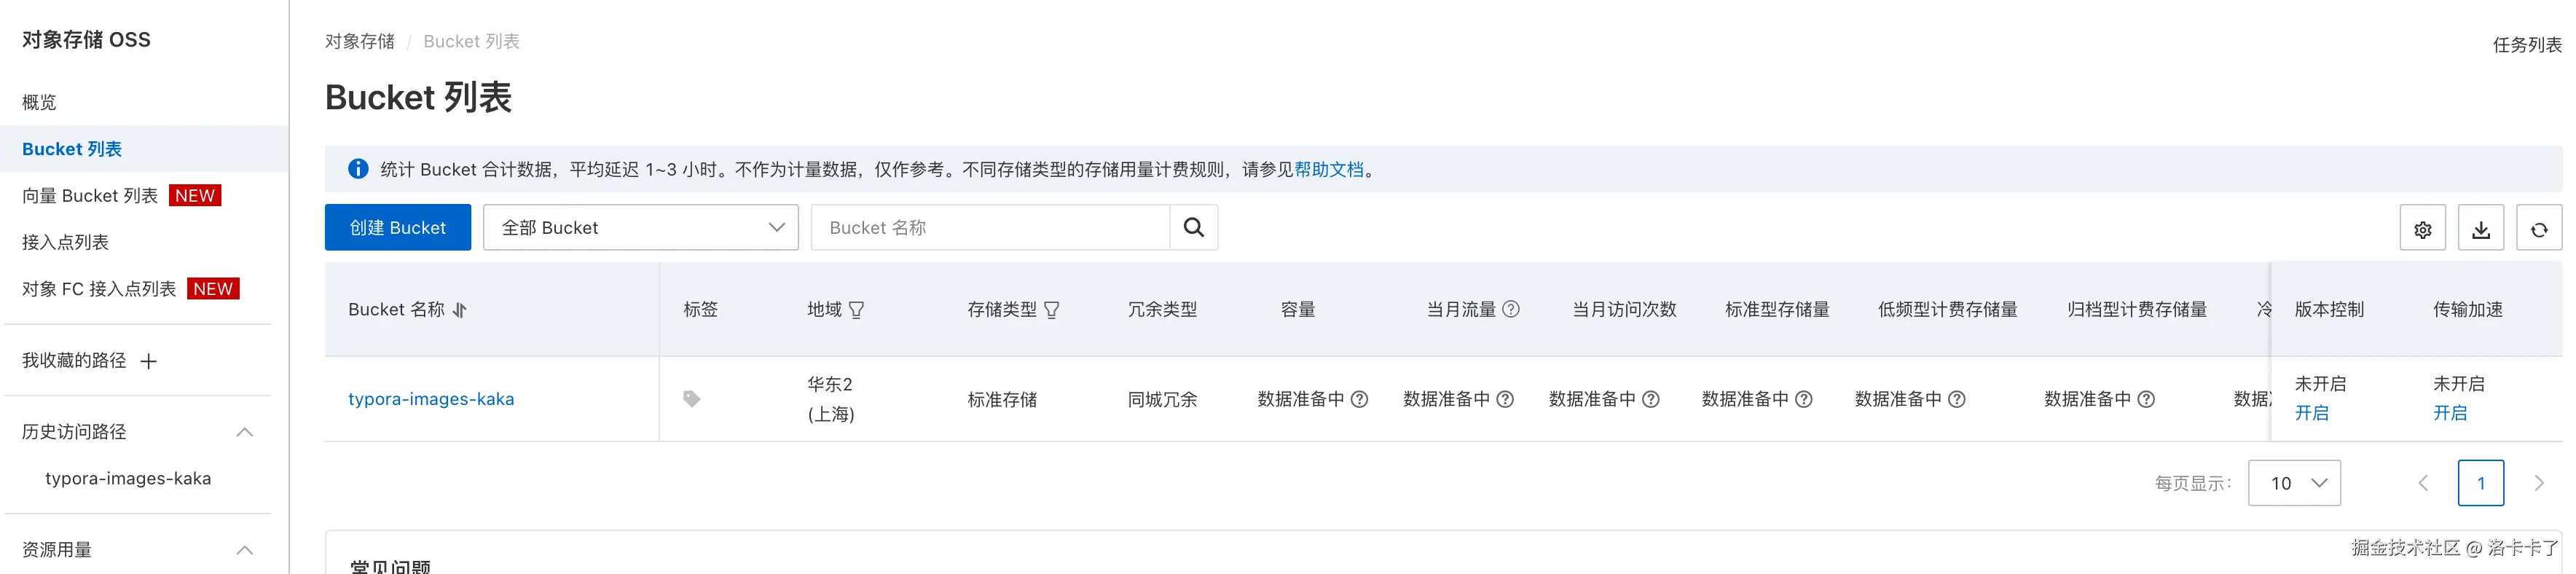Open the page size dropdown showing 10
Image resolution: width=2576 pixels, height=574 pixels.
(2293, 483)
